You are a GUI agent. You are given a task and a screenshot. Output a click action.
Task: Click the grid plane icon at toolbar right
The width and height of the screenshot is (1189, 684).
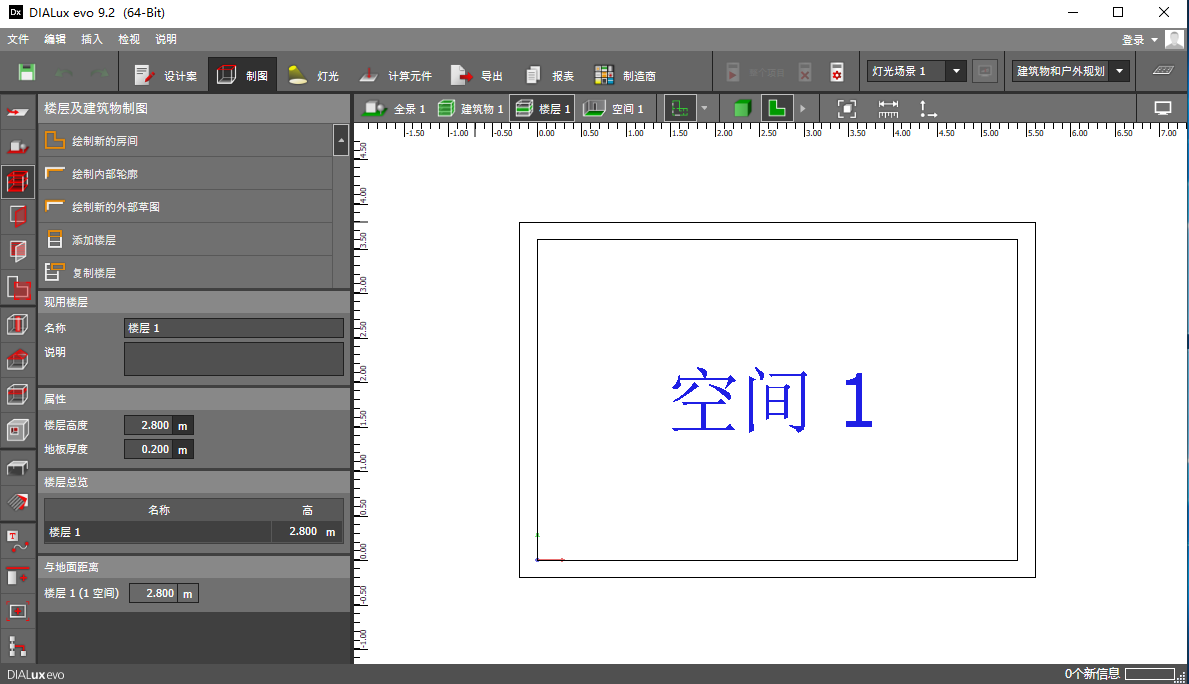1162,71
